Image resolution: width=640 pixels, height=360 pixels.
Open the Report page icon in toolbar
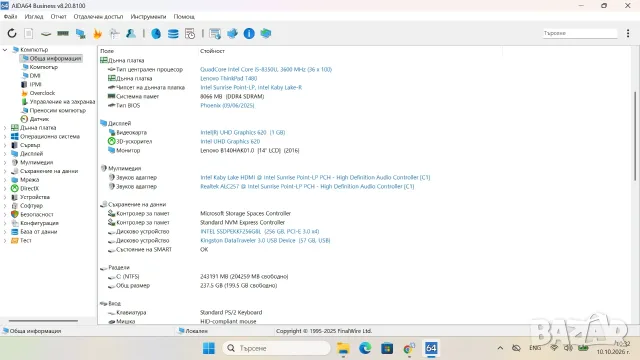coord(29,33)
